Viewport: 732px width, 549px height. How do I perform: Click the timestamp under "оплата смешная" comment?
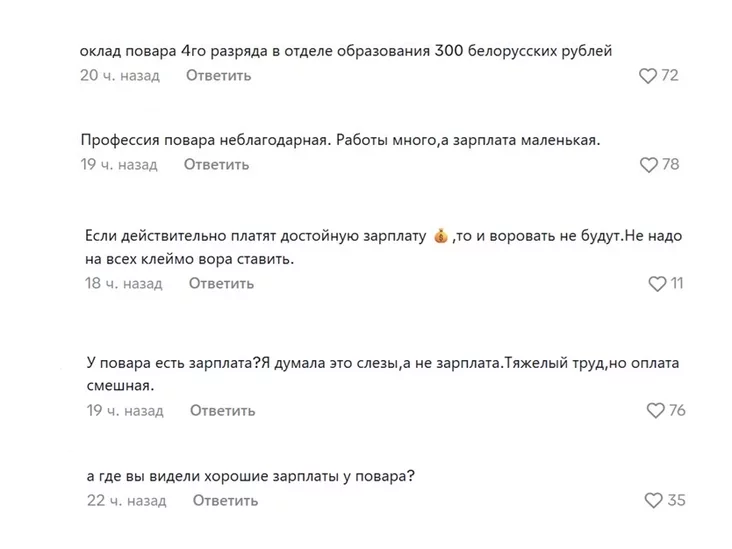pyautogui.click(x=125, y=410)
